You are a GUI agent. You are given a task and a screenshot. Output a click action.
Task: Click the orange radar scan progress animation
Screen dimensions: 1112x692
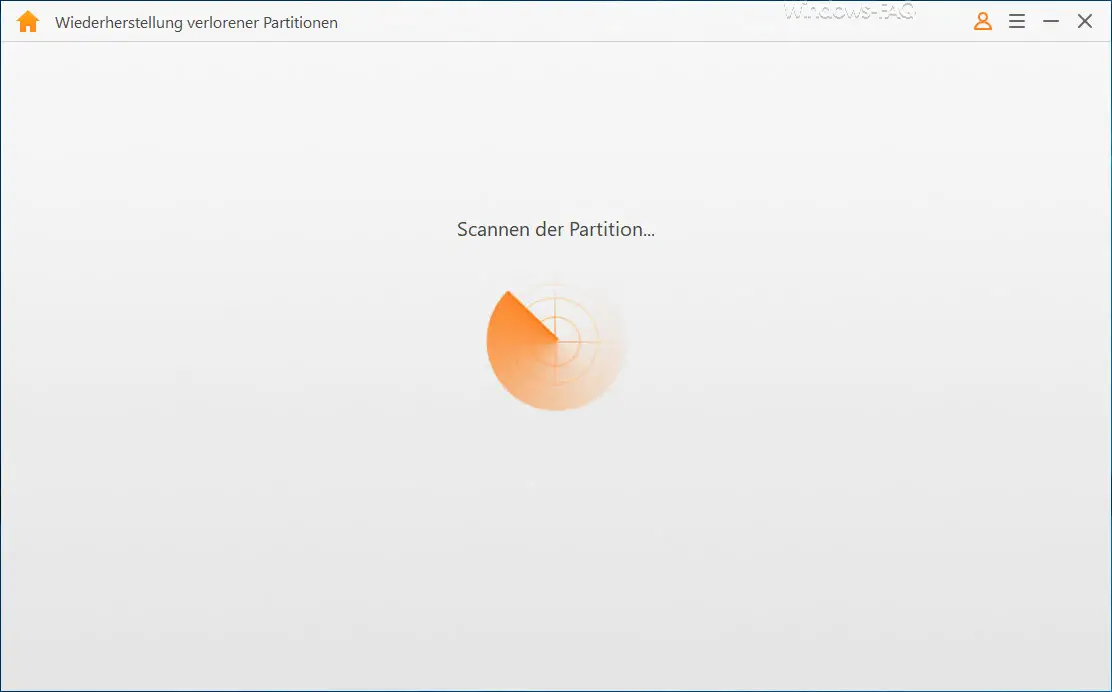[555, 347]
